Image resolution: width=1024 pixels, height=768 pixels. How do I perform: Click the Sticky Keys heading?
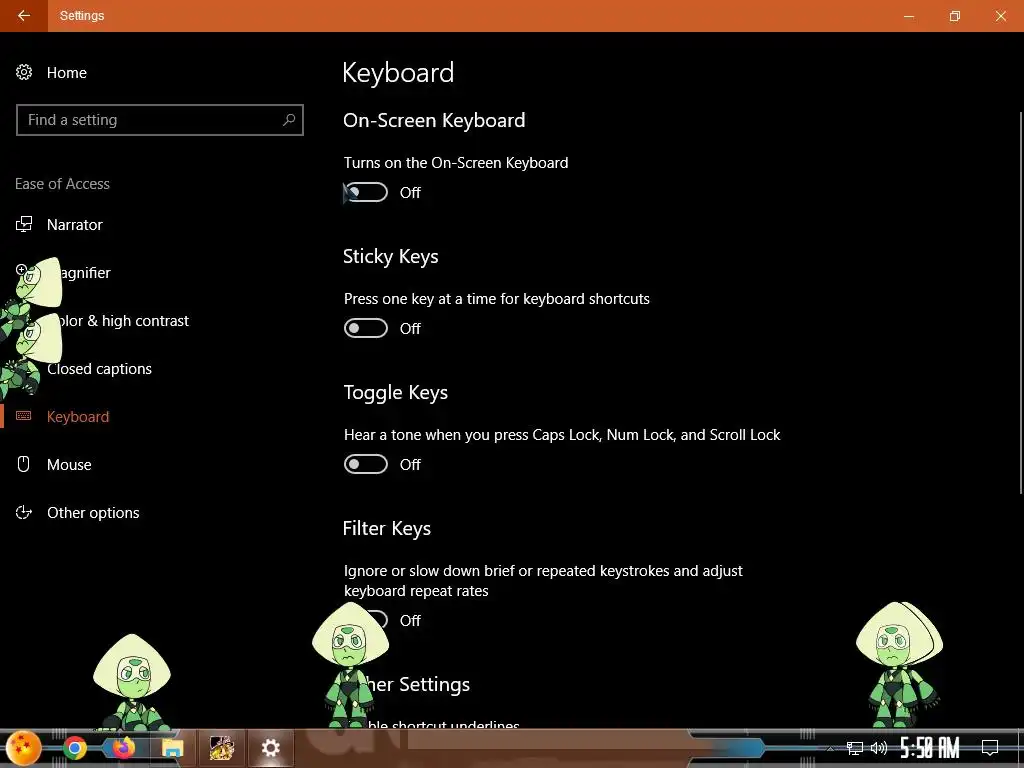point(391,257)
